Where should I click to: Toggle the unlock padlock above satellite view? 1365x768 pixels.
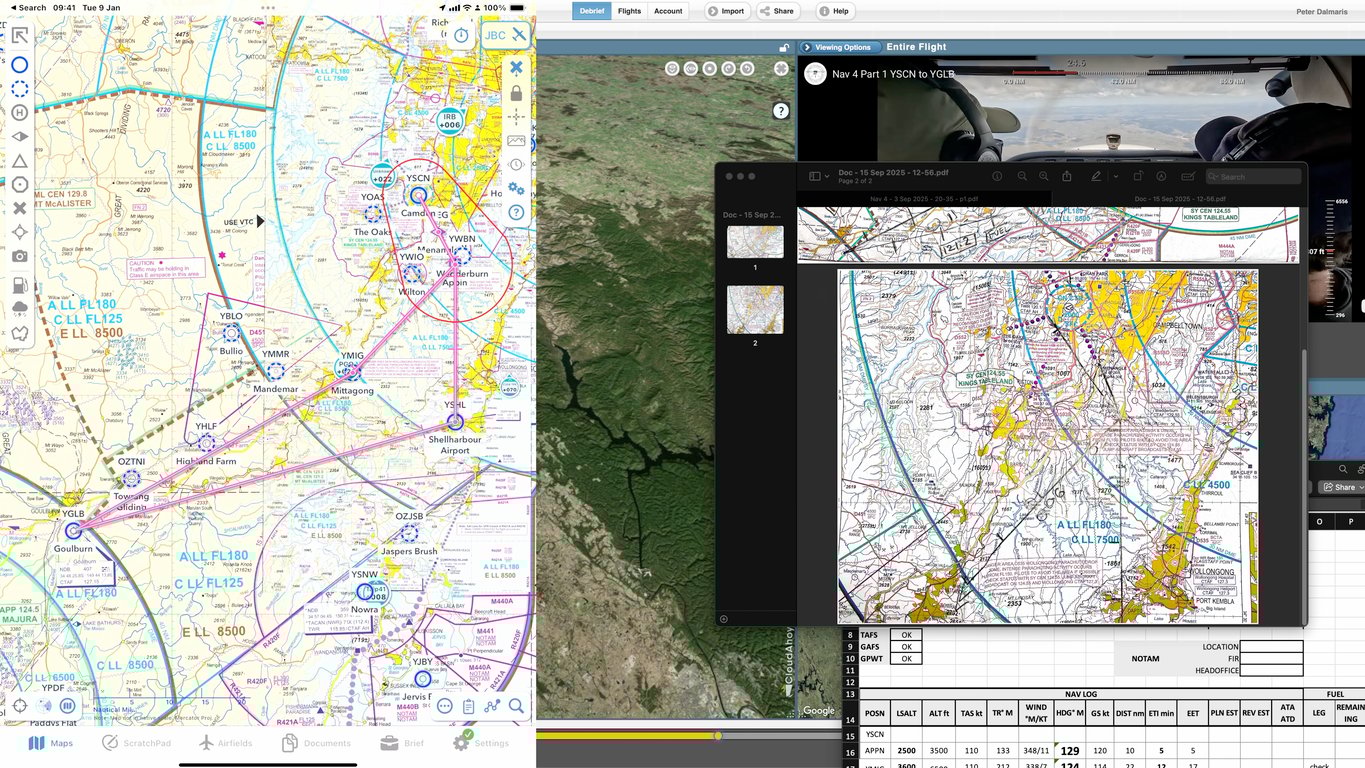(785, 47)
